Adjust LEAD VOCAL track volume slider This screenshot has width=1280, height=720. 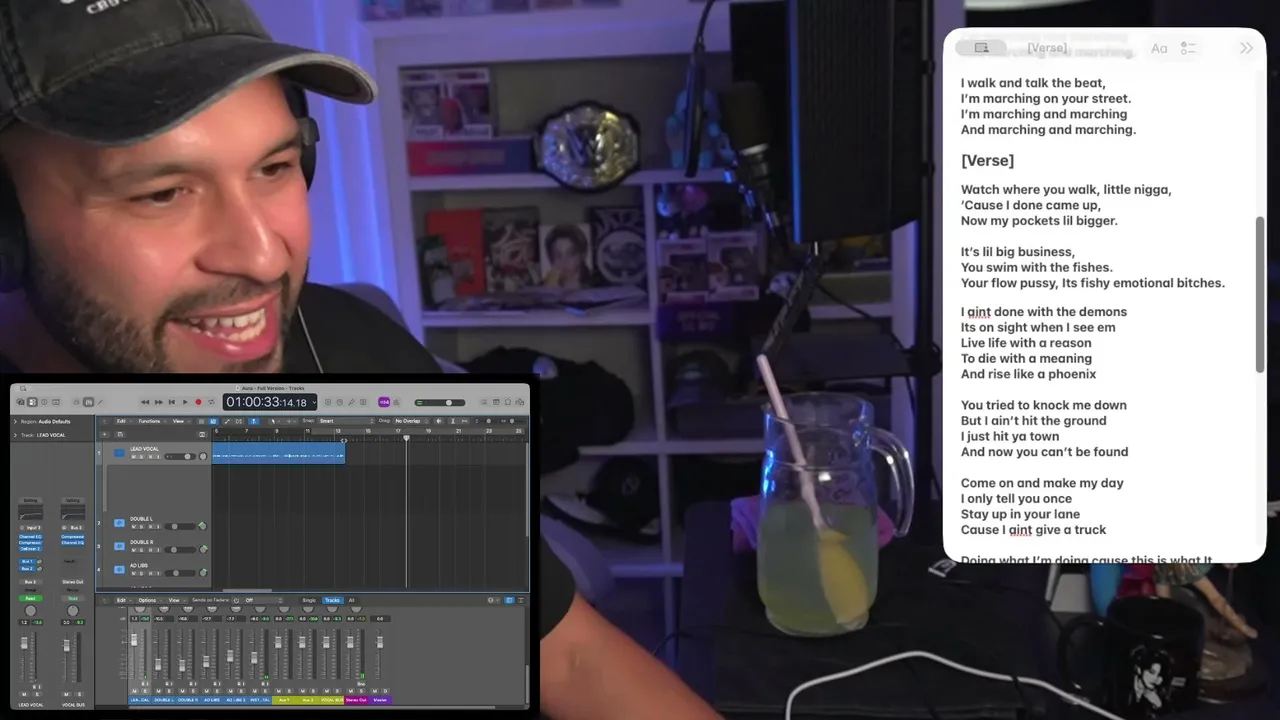coord(180,457)
